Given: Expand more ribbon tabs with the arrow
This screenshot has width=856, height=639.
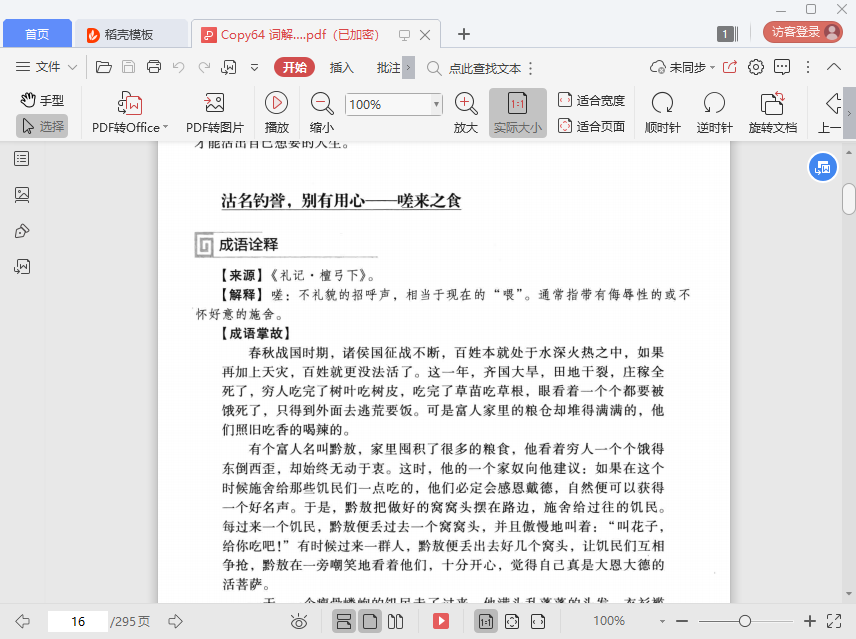Looking at the screenshot, I should [x=408, y=68].
